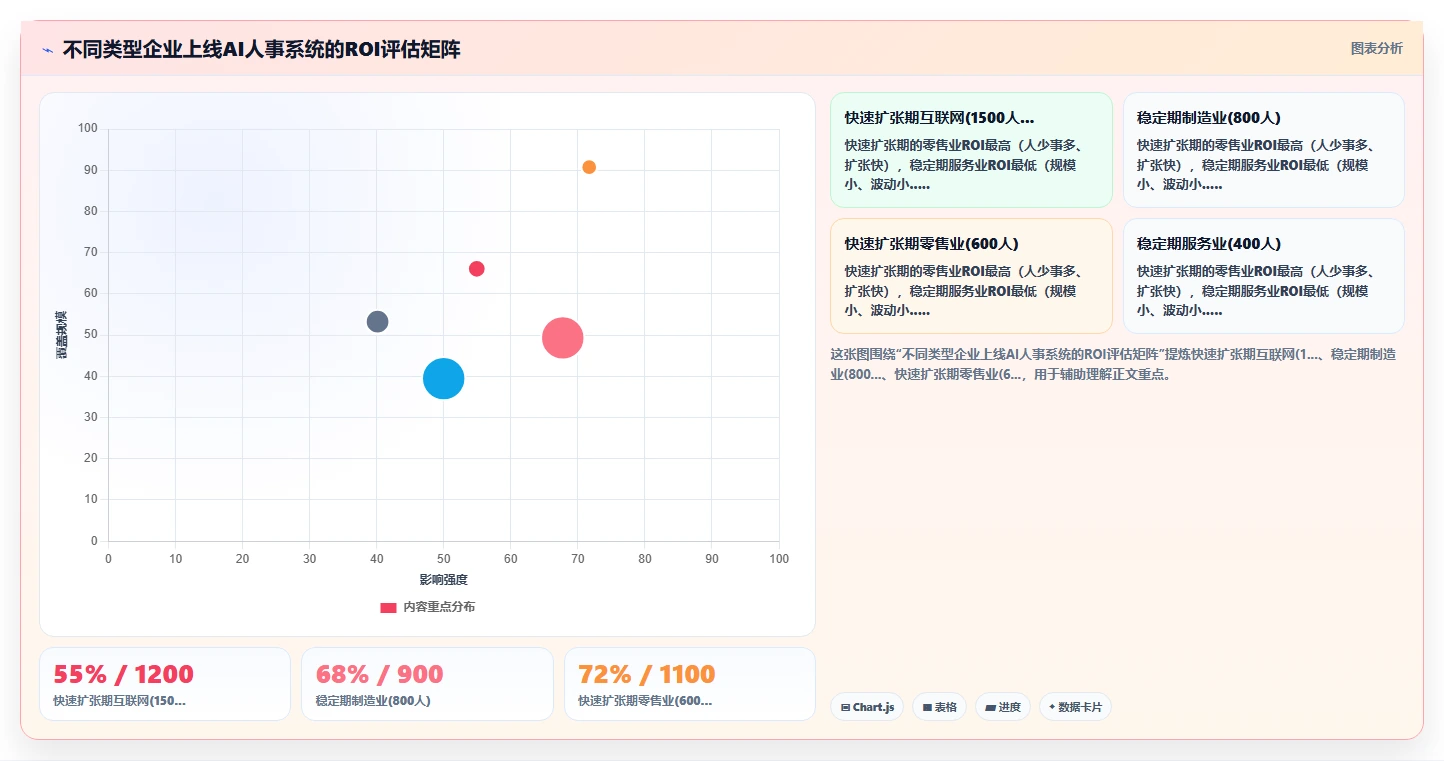The height and width of the screenshot is (761, 1444).
Task: Click the 进度 tag
Action: coord(1003,707)
